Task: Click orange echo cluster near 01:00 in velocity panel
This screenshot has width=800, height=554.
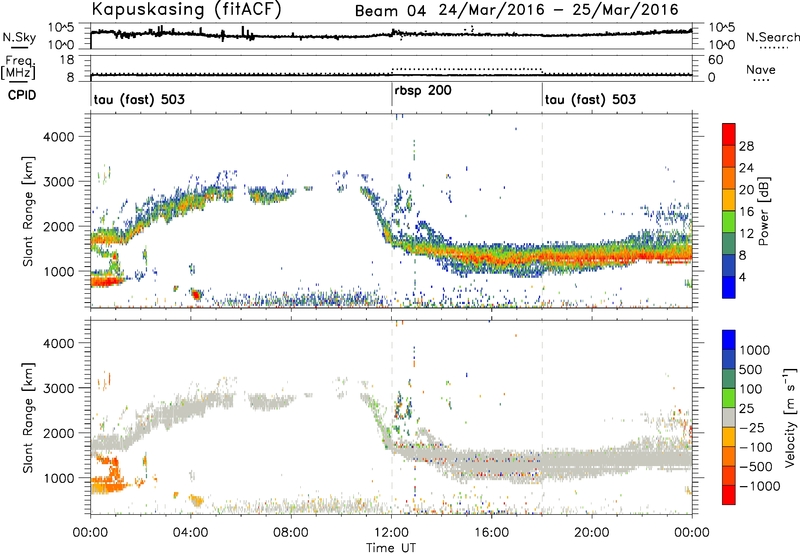Action: click(x=109, y=473)
